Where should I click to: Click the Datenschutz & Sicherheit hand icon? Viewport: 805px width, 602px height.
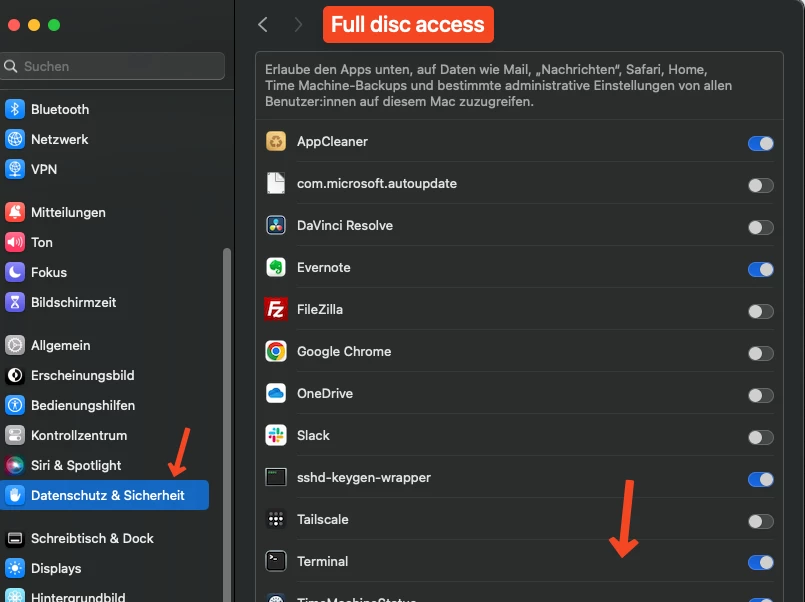point(15,495)
